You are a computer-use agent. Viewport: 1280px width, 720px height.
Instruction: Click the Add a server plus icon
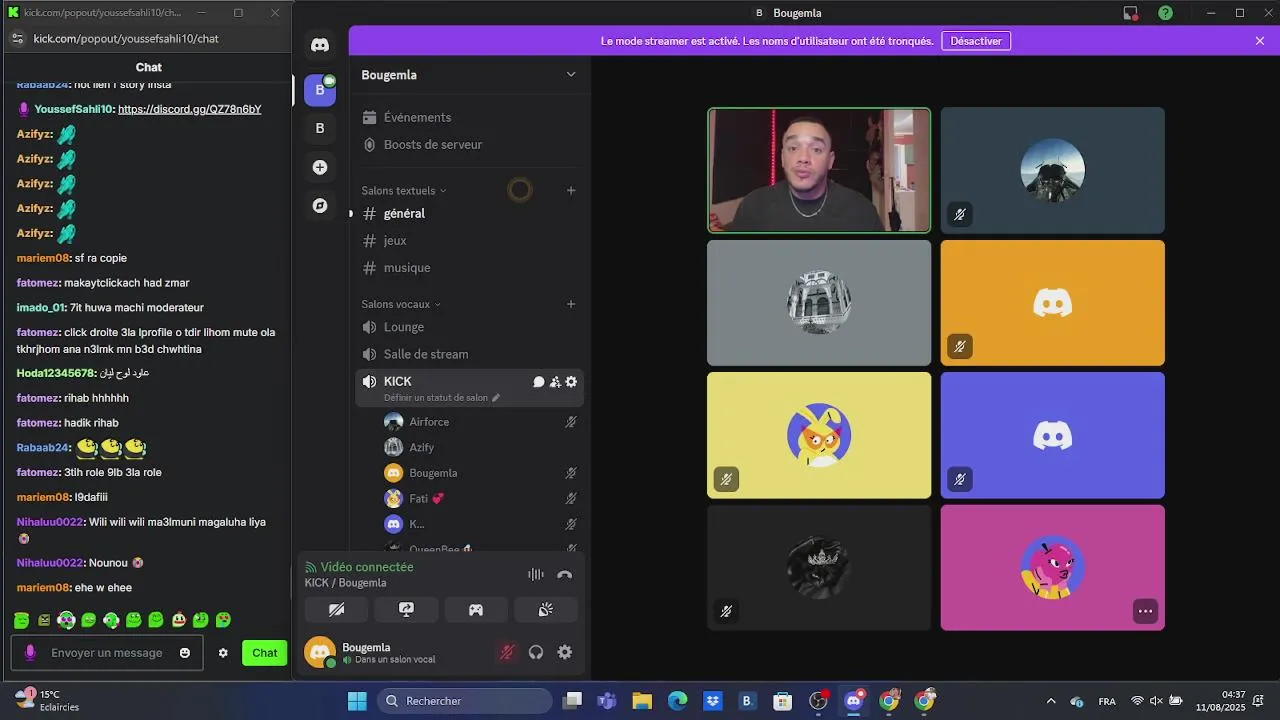coord(320,167)
